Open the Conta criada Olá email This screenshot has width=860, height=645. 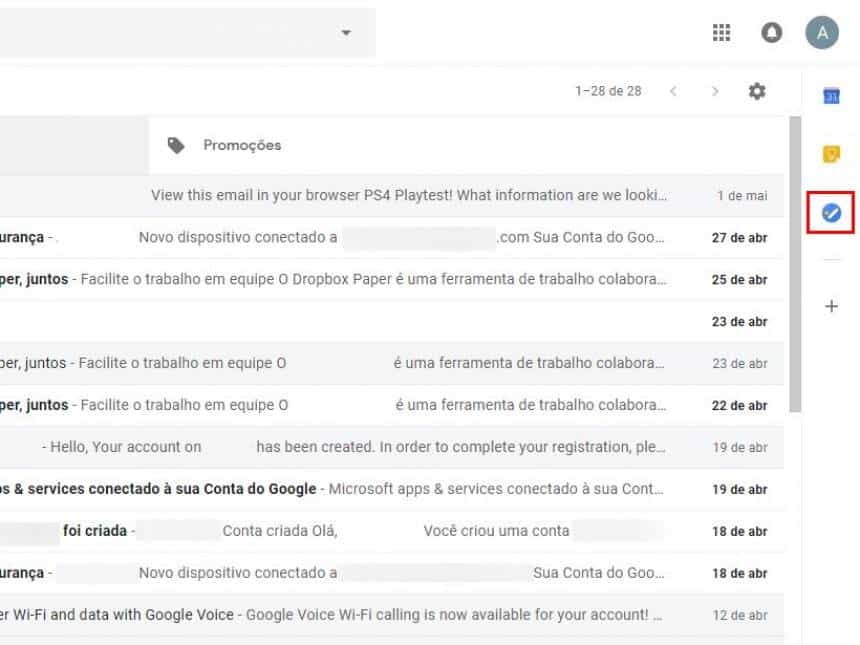392,531
